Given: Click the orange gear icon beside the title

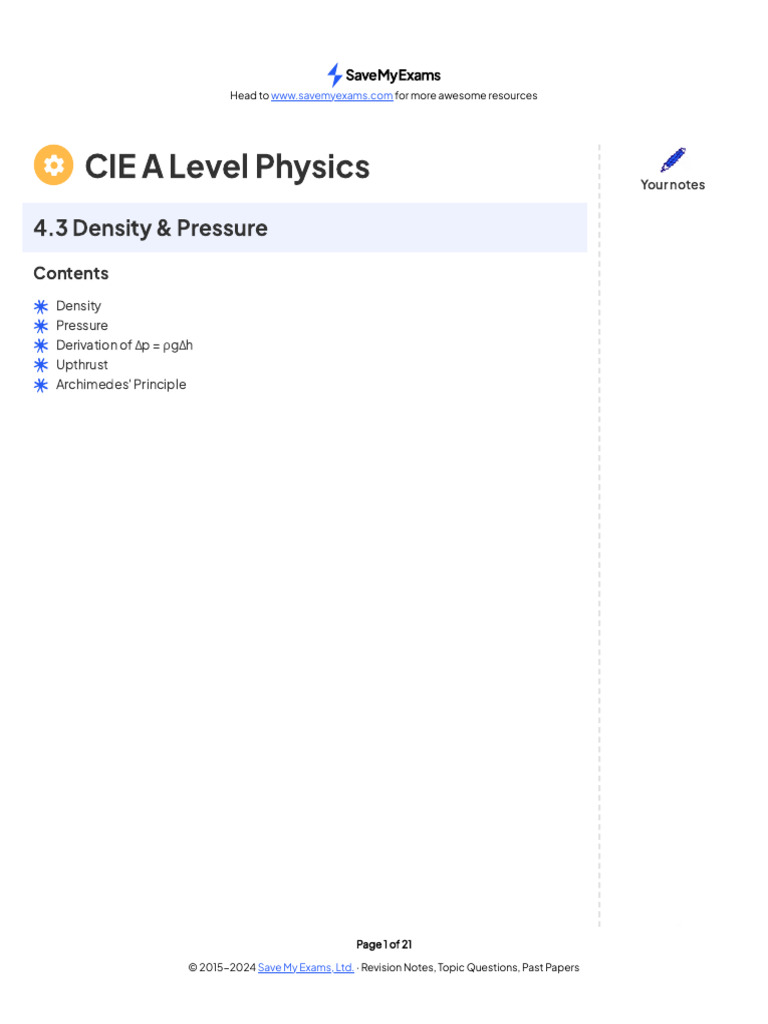Looking at the screenshot, I should point(54,165).
